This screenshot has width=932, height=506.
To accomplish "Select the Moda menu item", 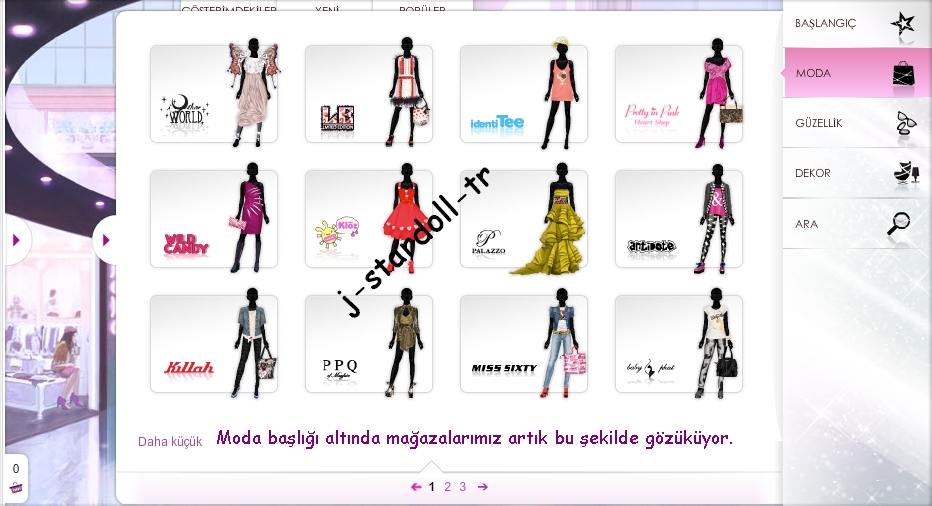I will [857, 73].
